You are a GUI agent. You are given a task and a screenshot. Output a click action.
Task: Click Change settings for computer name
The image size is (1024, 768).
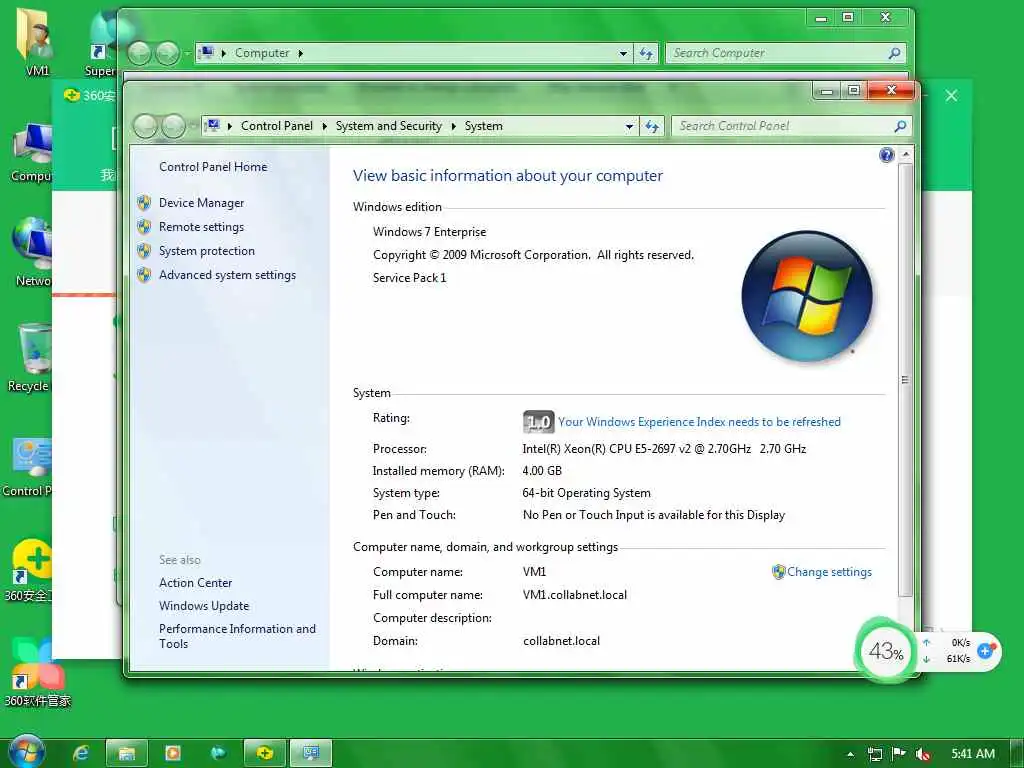tap(829, 572)
